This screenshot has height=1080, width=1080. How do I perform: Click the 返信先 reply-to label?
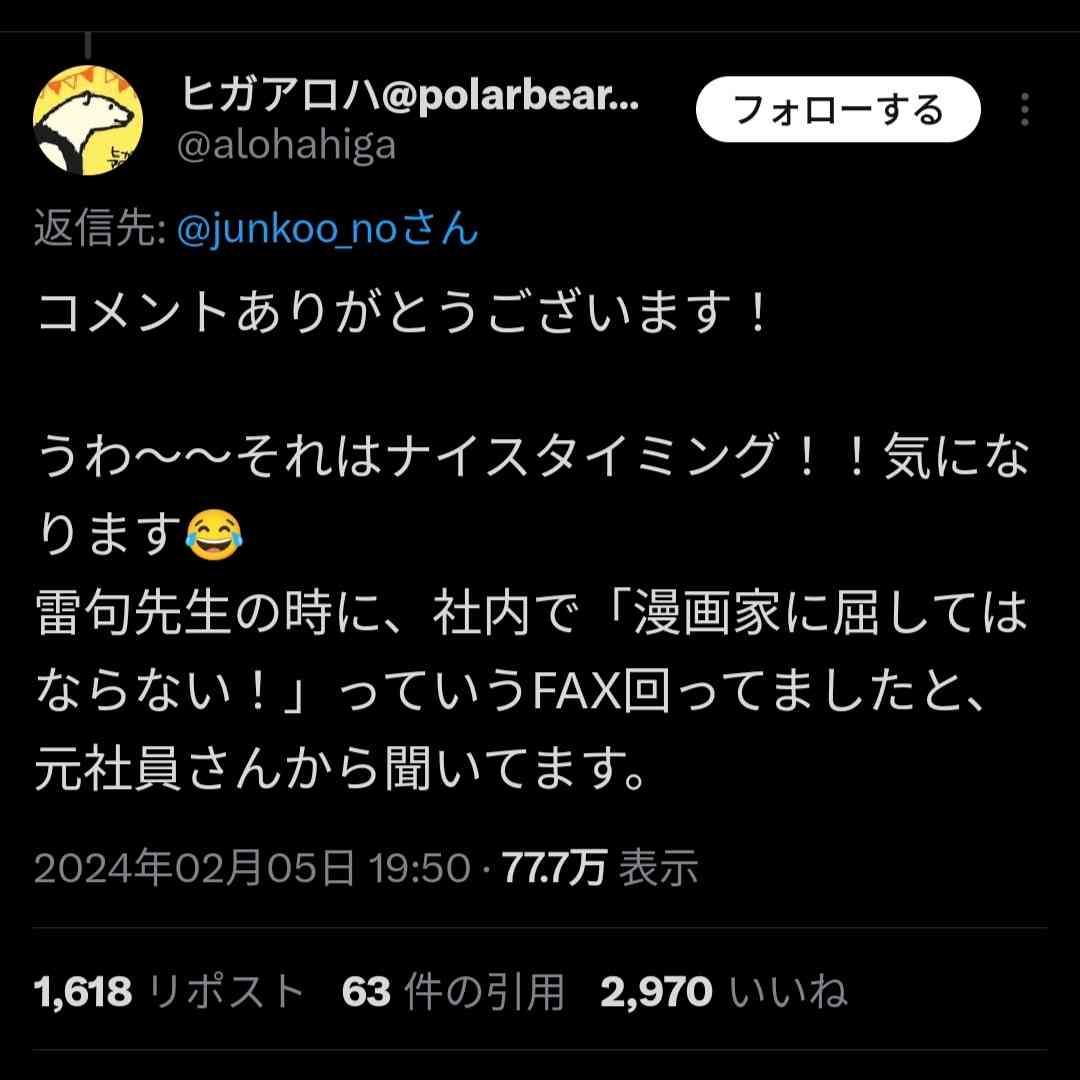[x=99, y=229]
